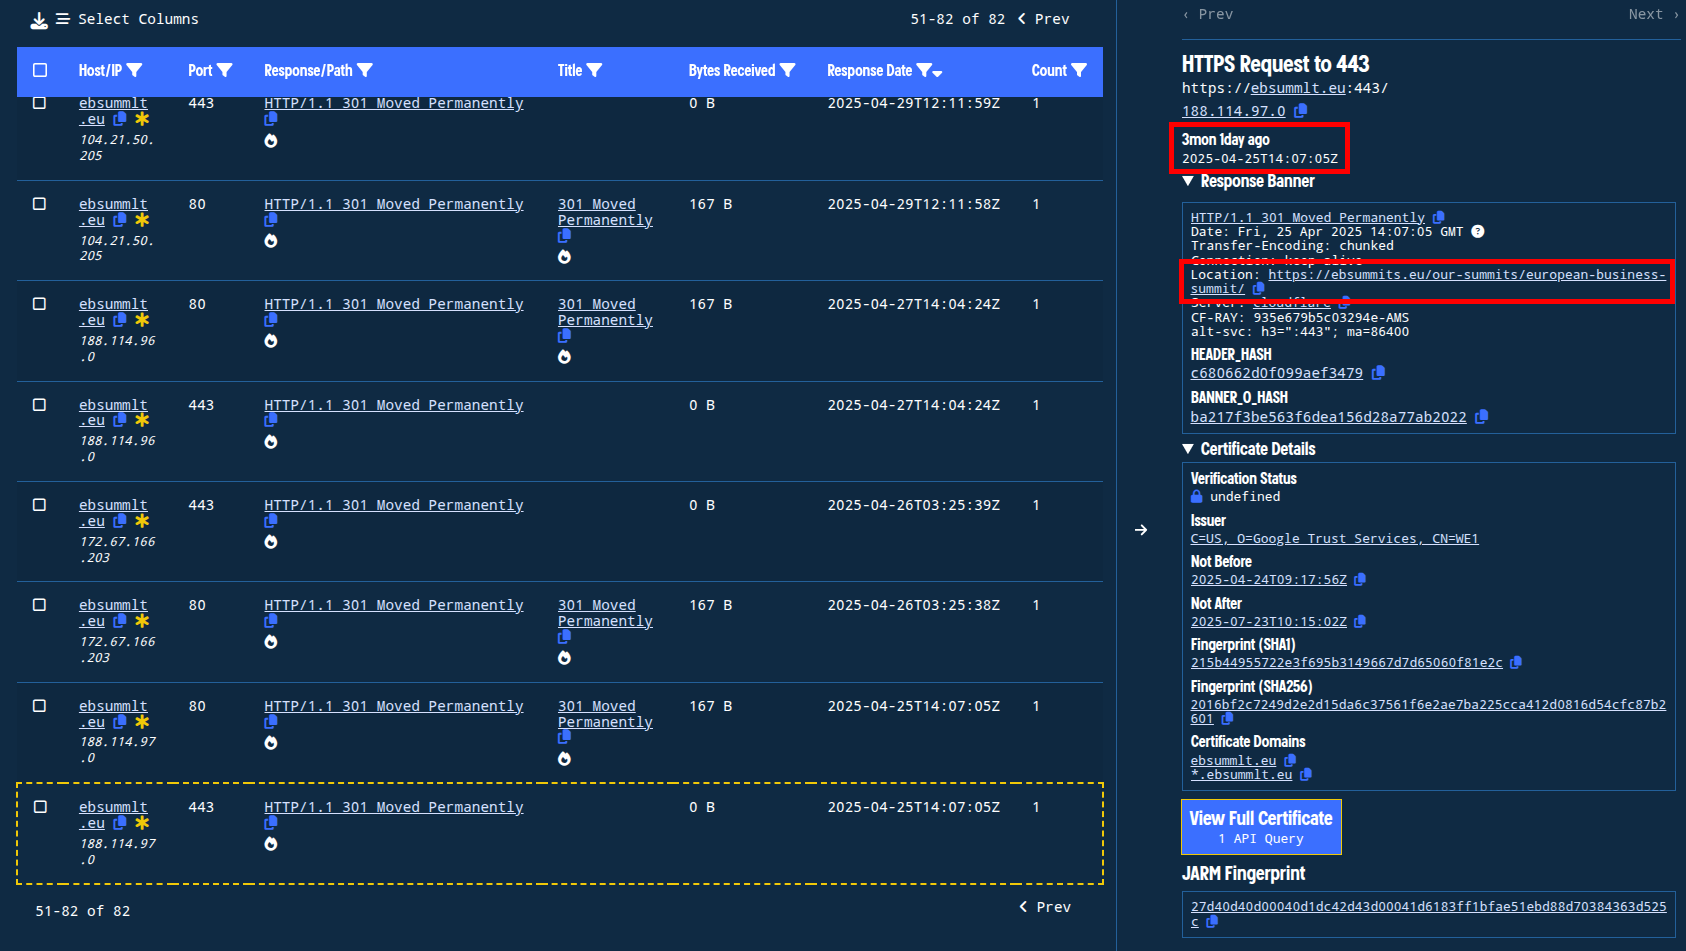The image size is (1686, 951).
Task: Copy the JARM fingerprint
Action: pyautogui.click(x=1212, y=922)
